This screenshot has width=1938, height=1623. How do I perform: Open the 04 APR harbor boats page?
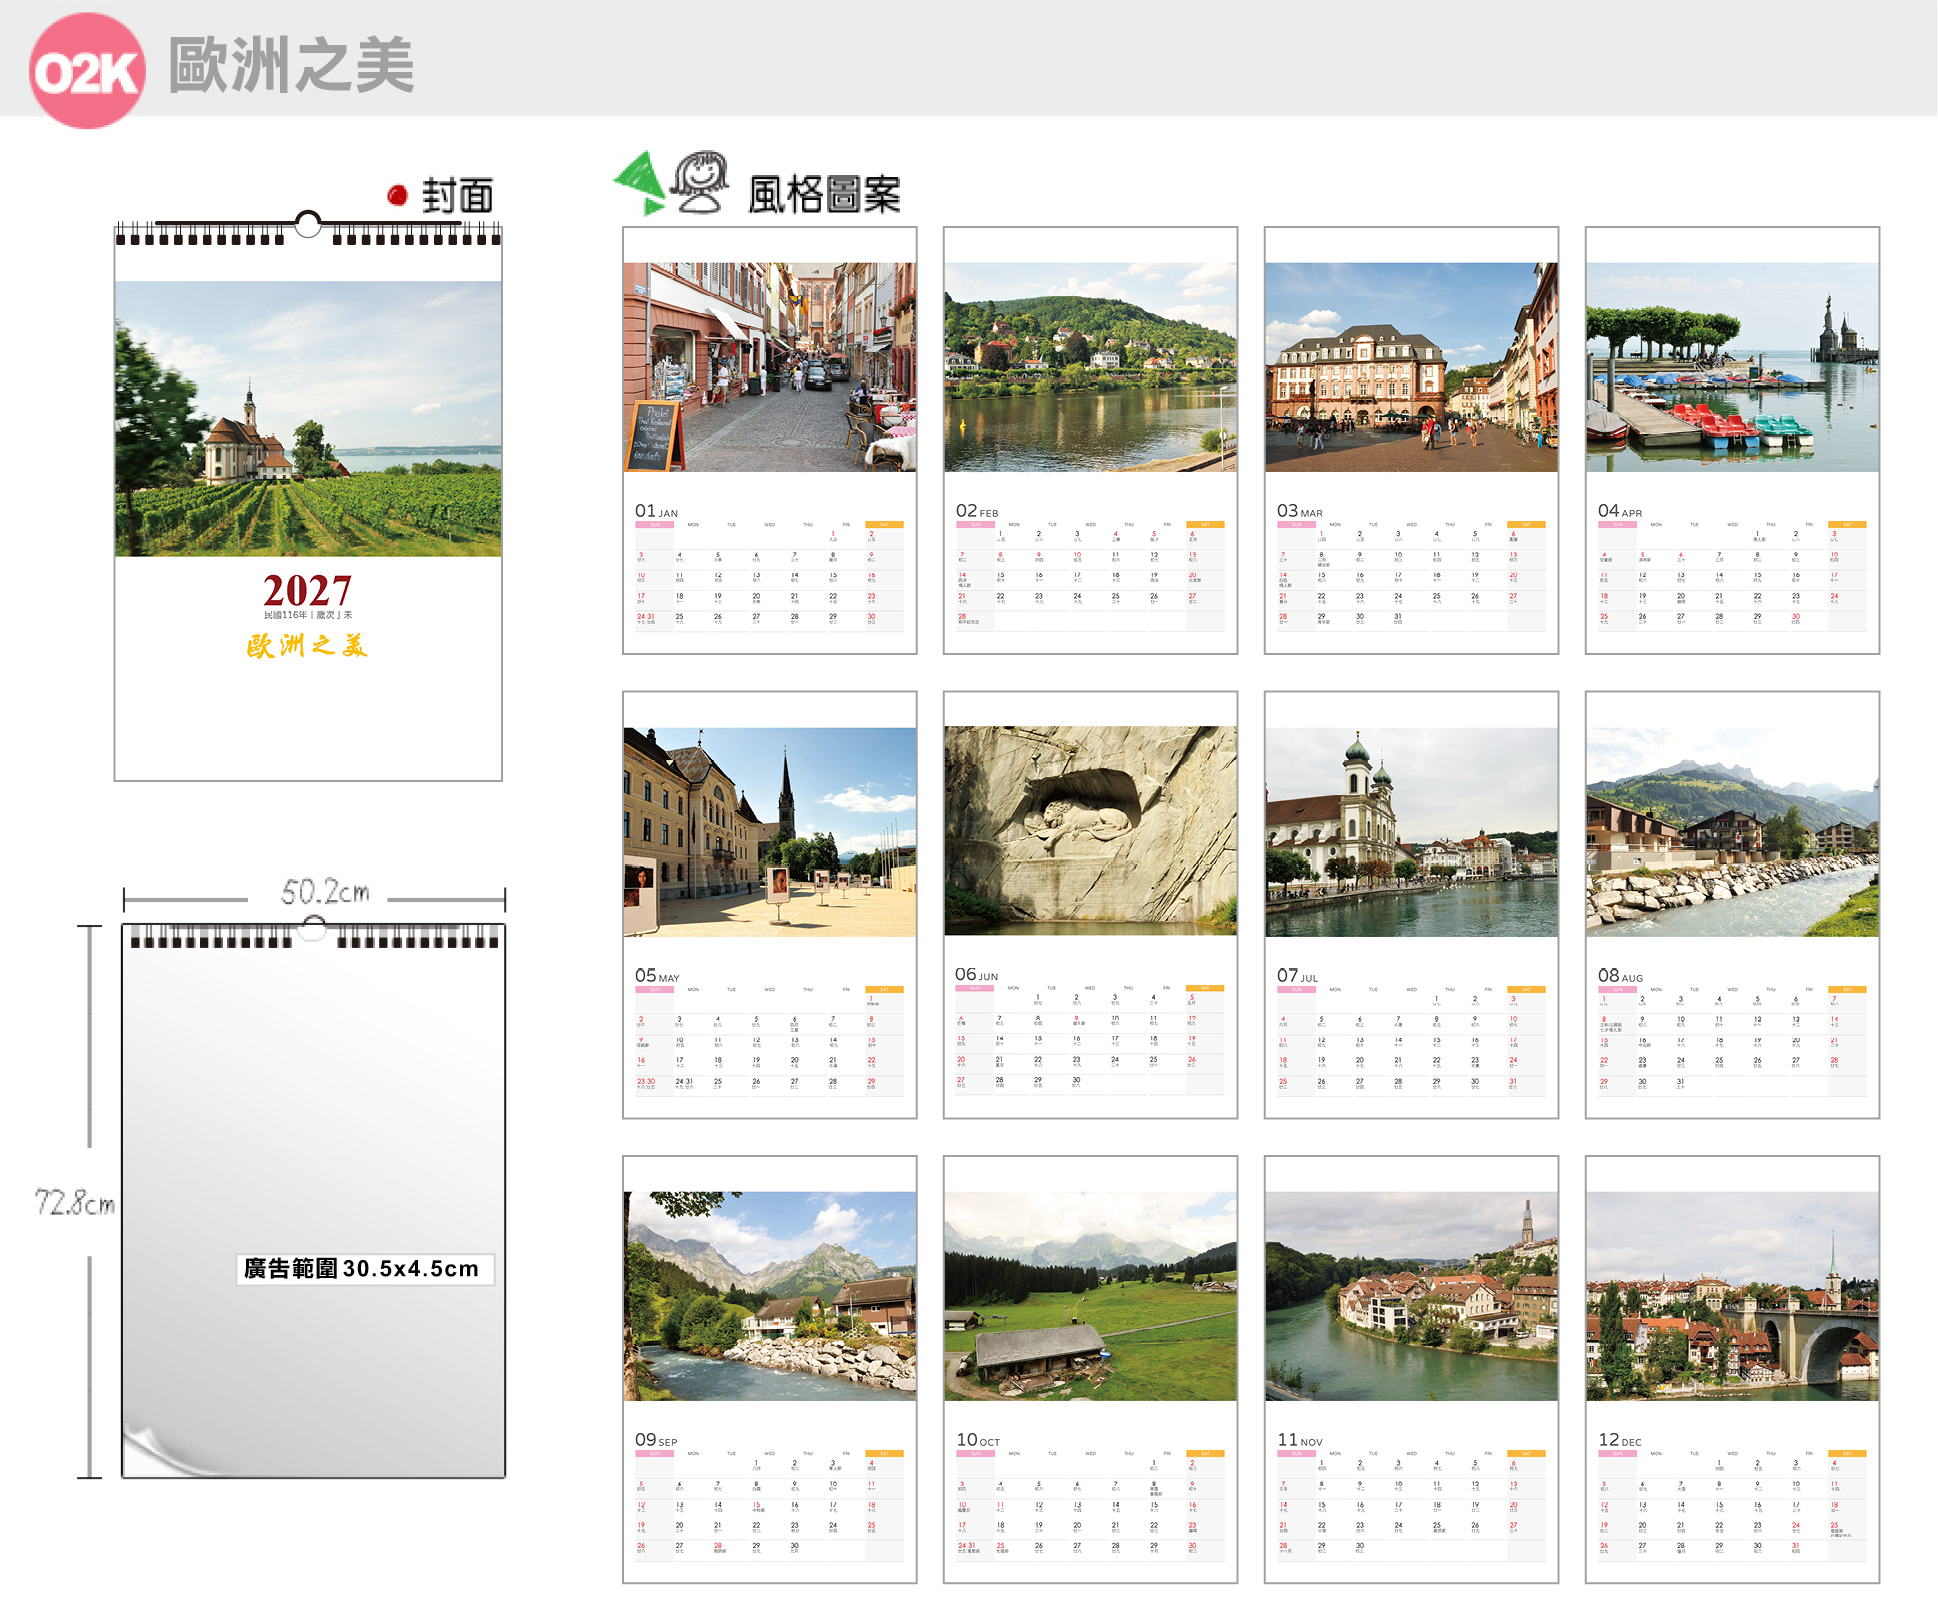tap(1733, 441)
